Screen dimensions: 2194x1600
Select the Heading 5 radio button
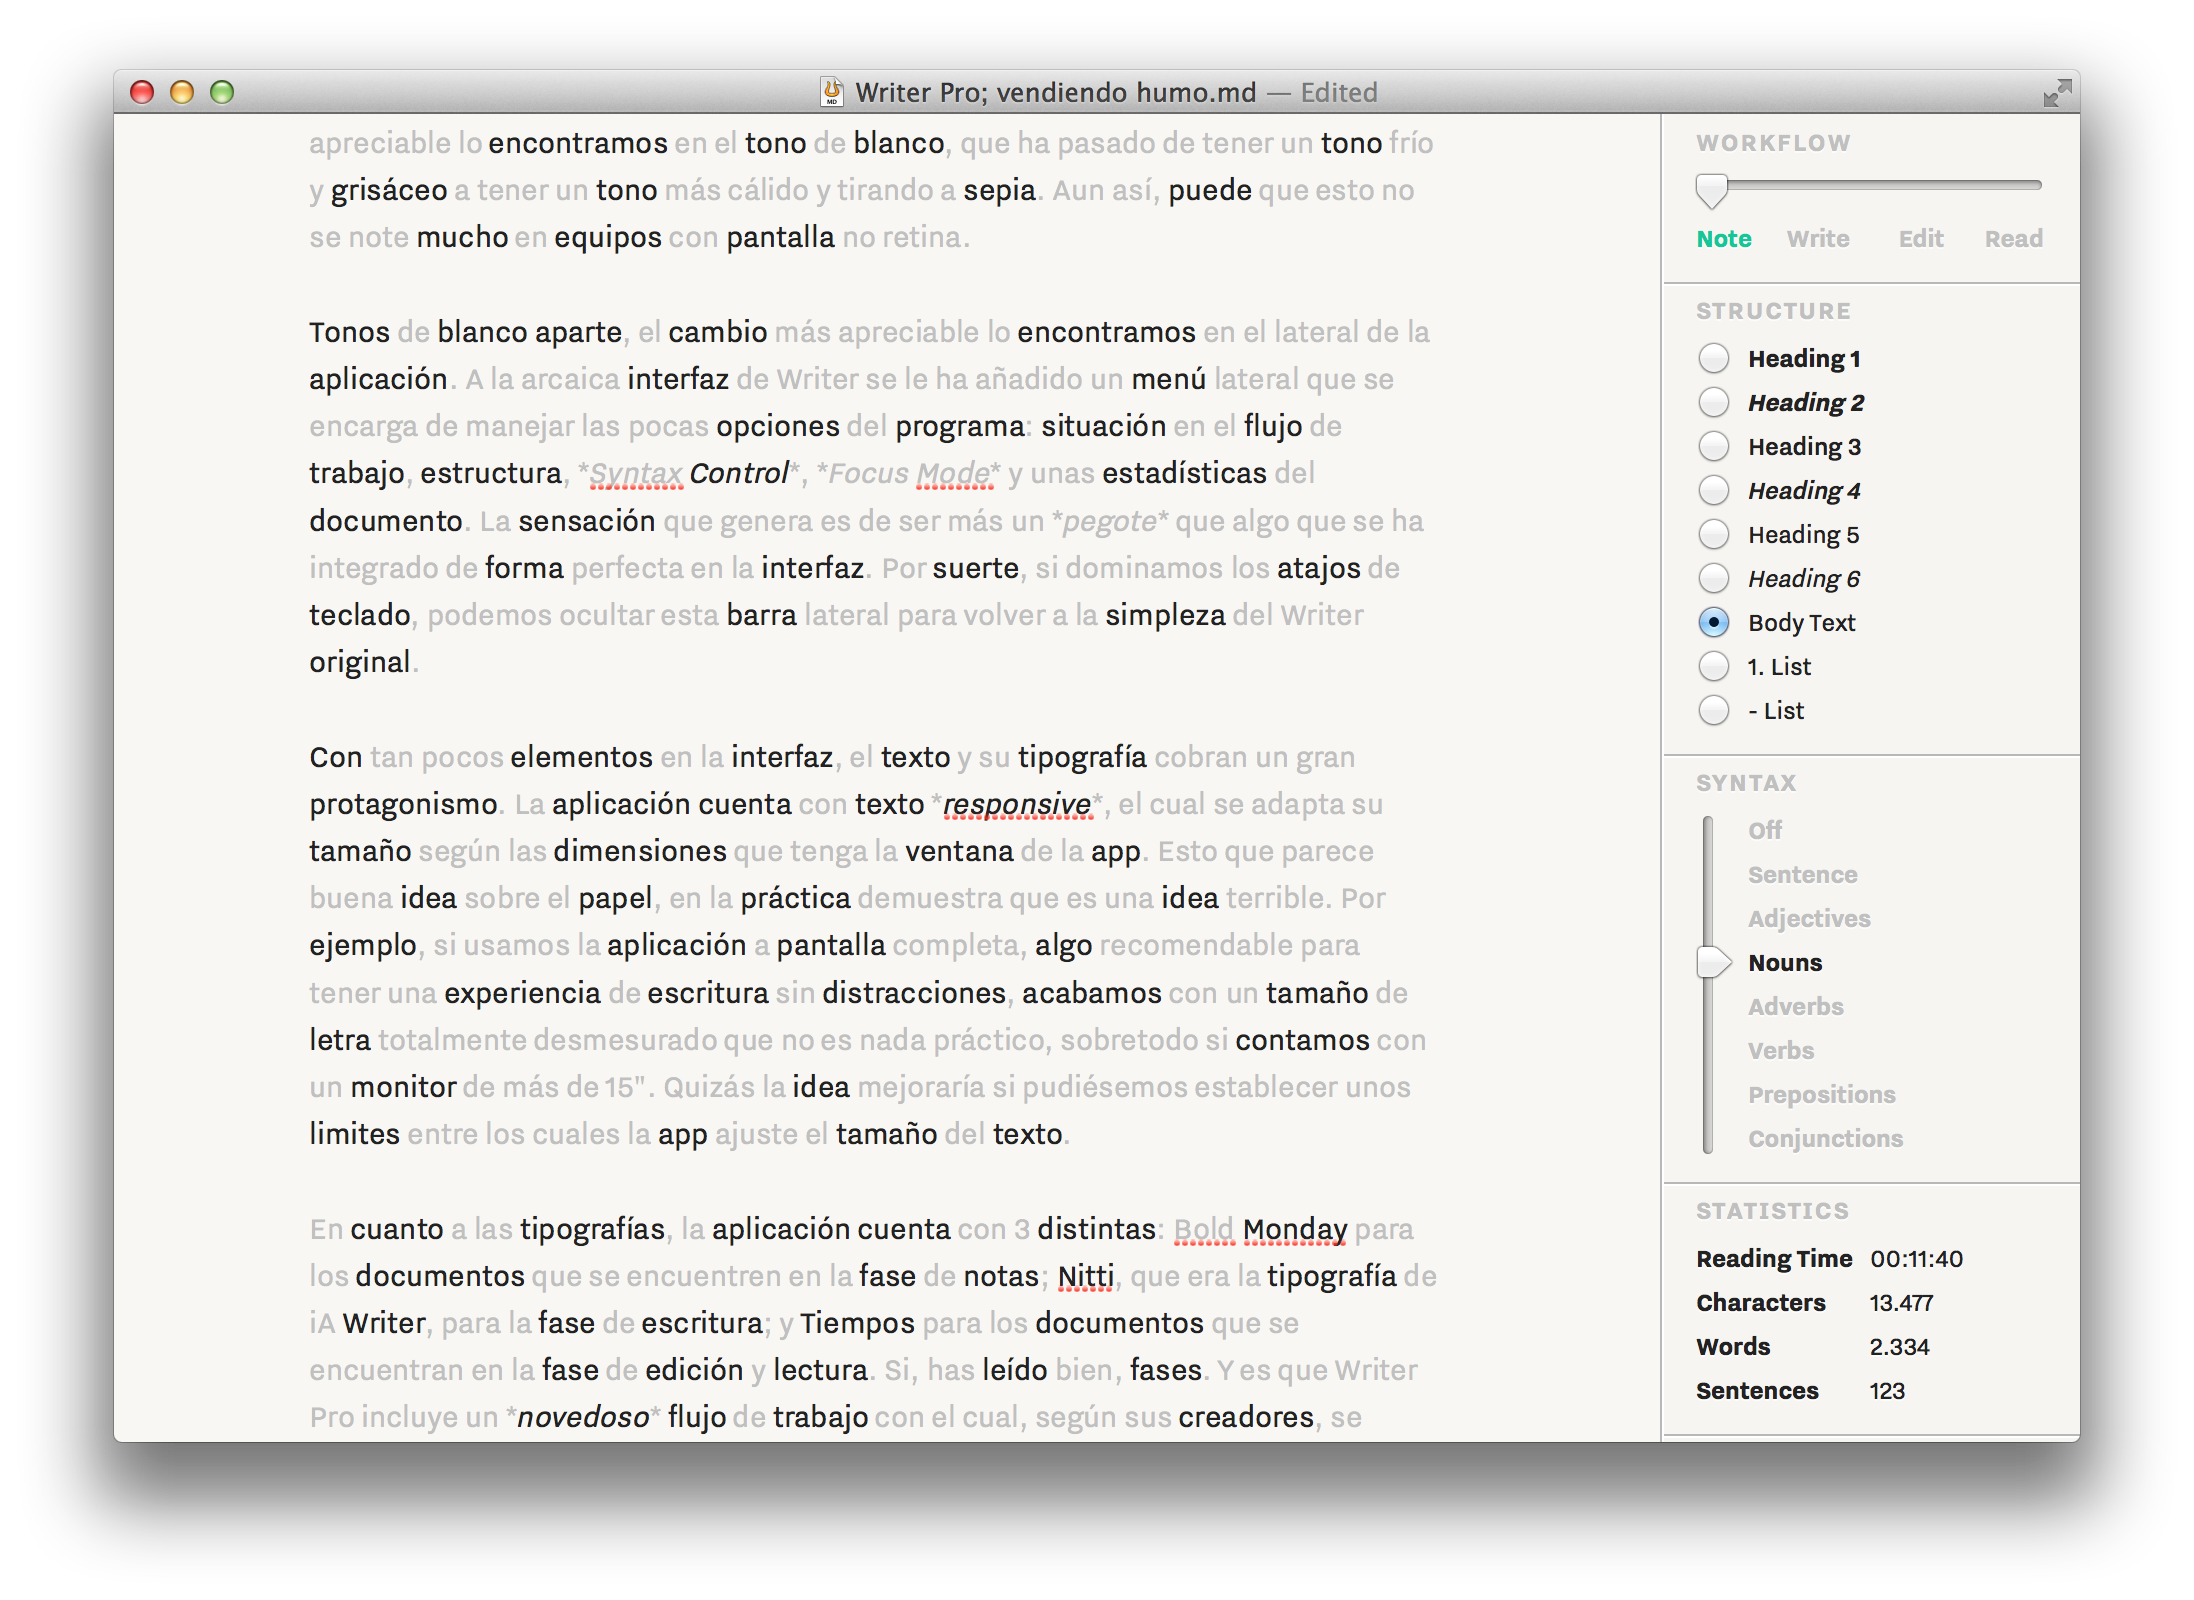click(x=1714, y=534)
